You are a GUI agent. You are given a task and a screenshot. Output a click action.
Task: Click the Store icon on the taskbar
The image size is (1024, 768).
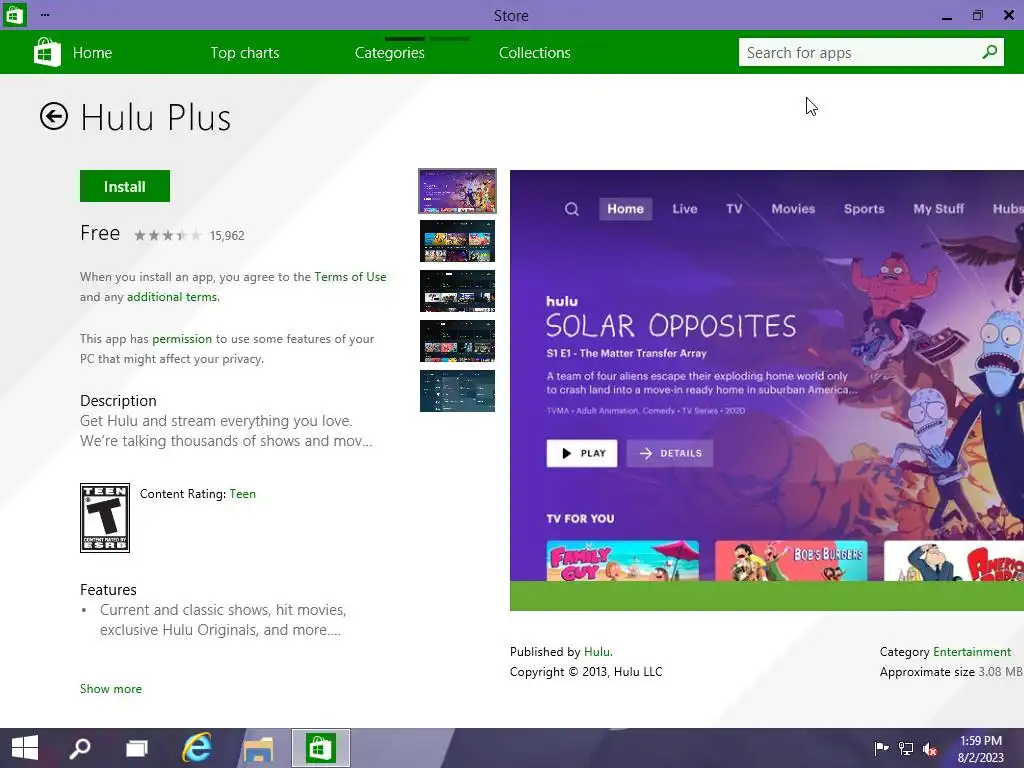point(320,748)
